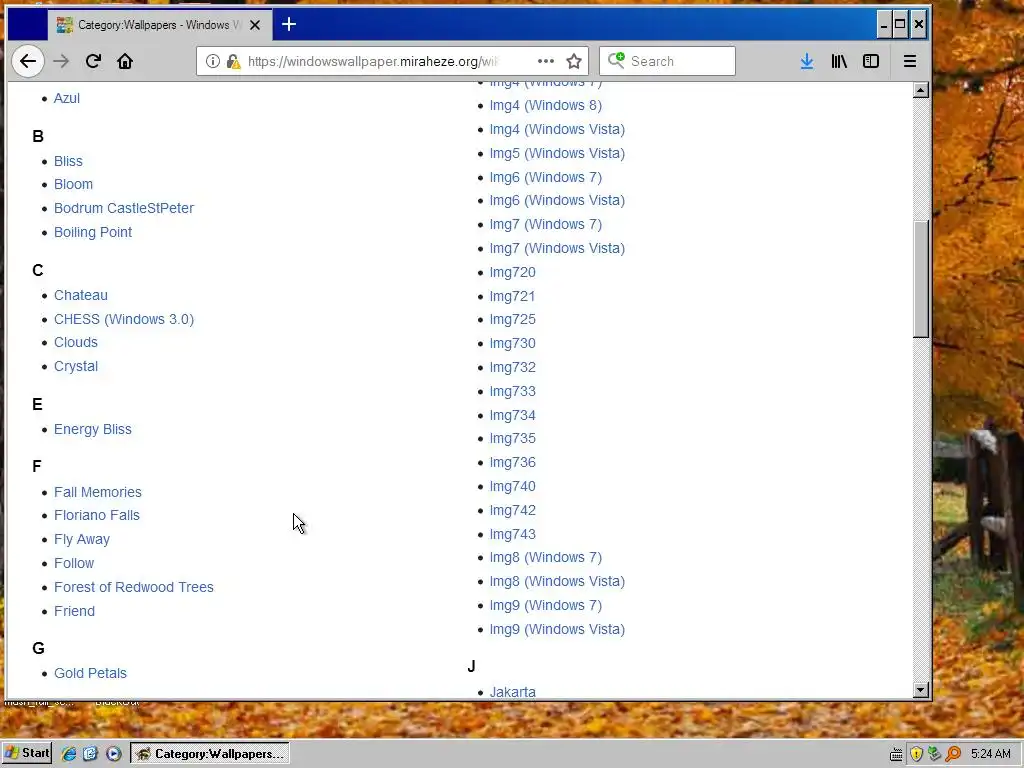Open Img9 (Windows Vista) link
This screenshot has height=768, width=1024.
pos(557,630)
